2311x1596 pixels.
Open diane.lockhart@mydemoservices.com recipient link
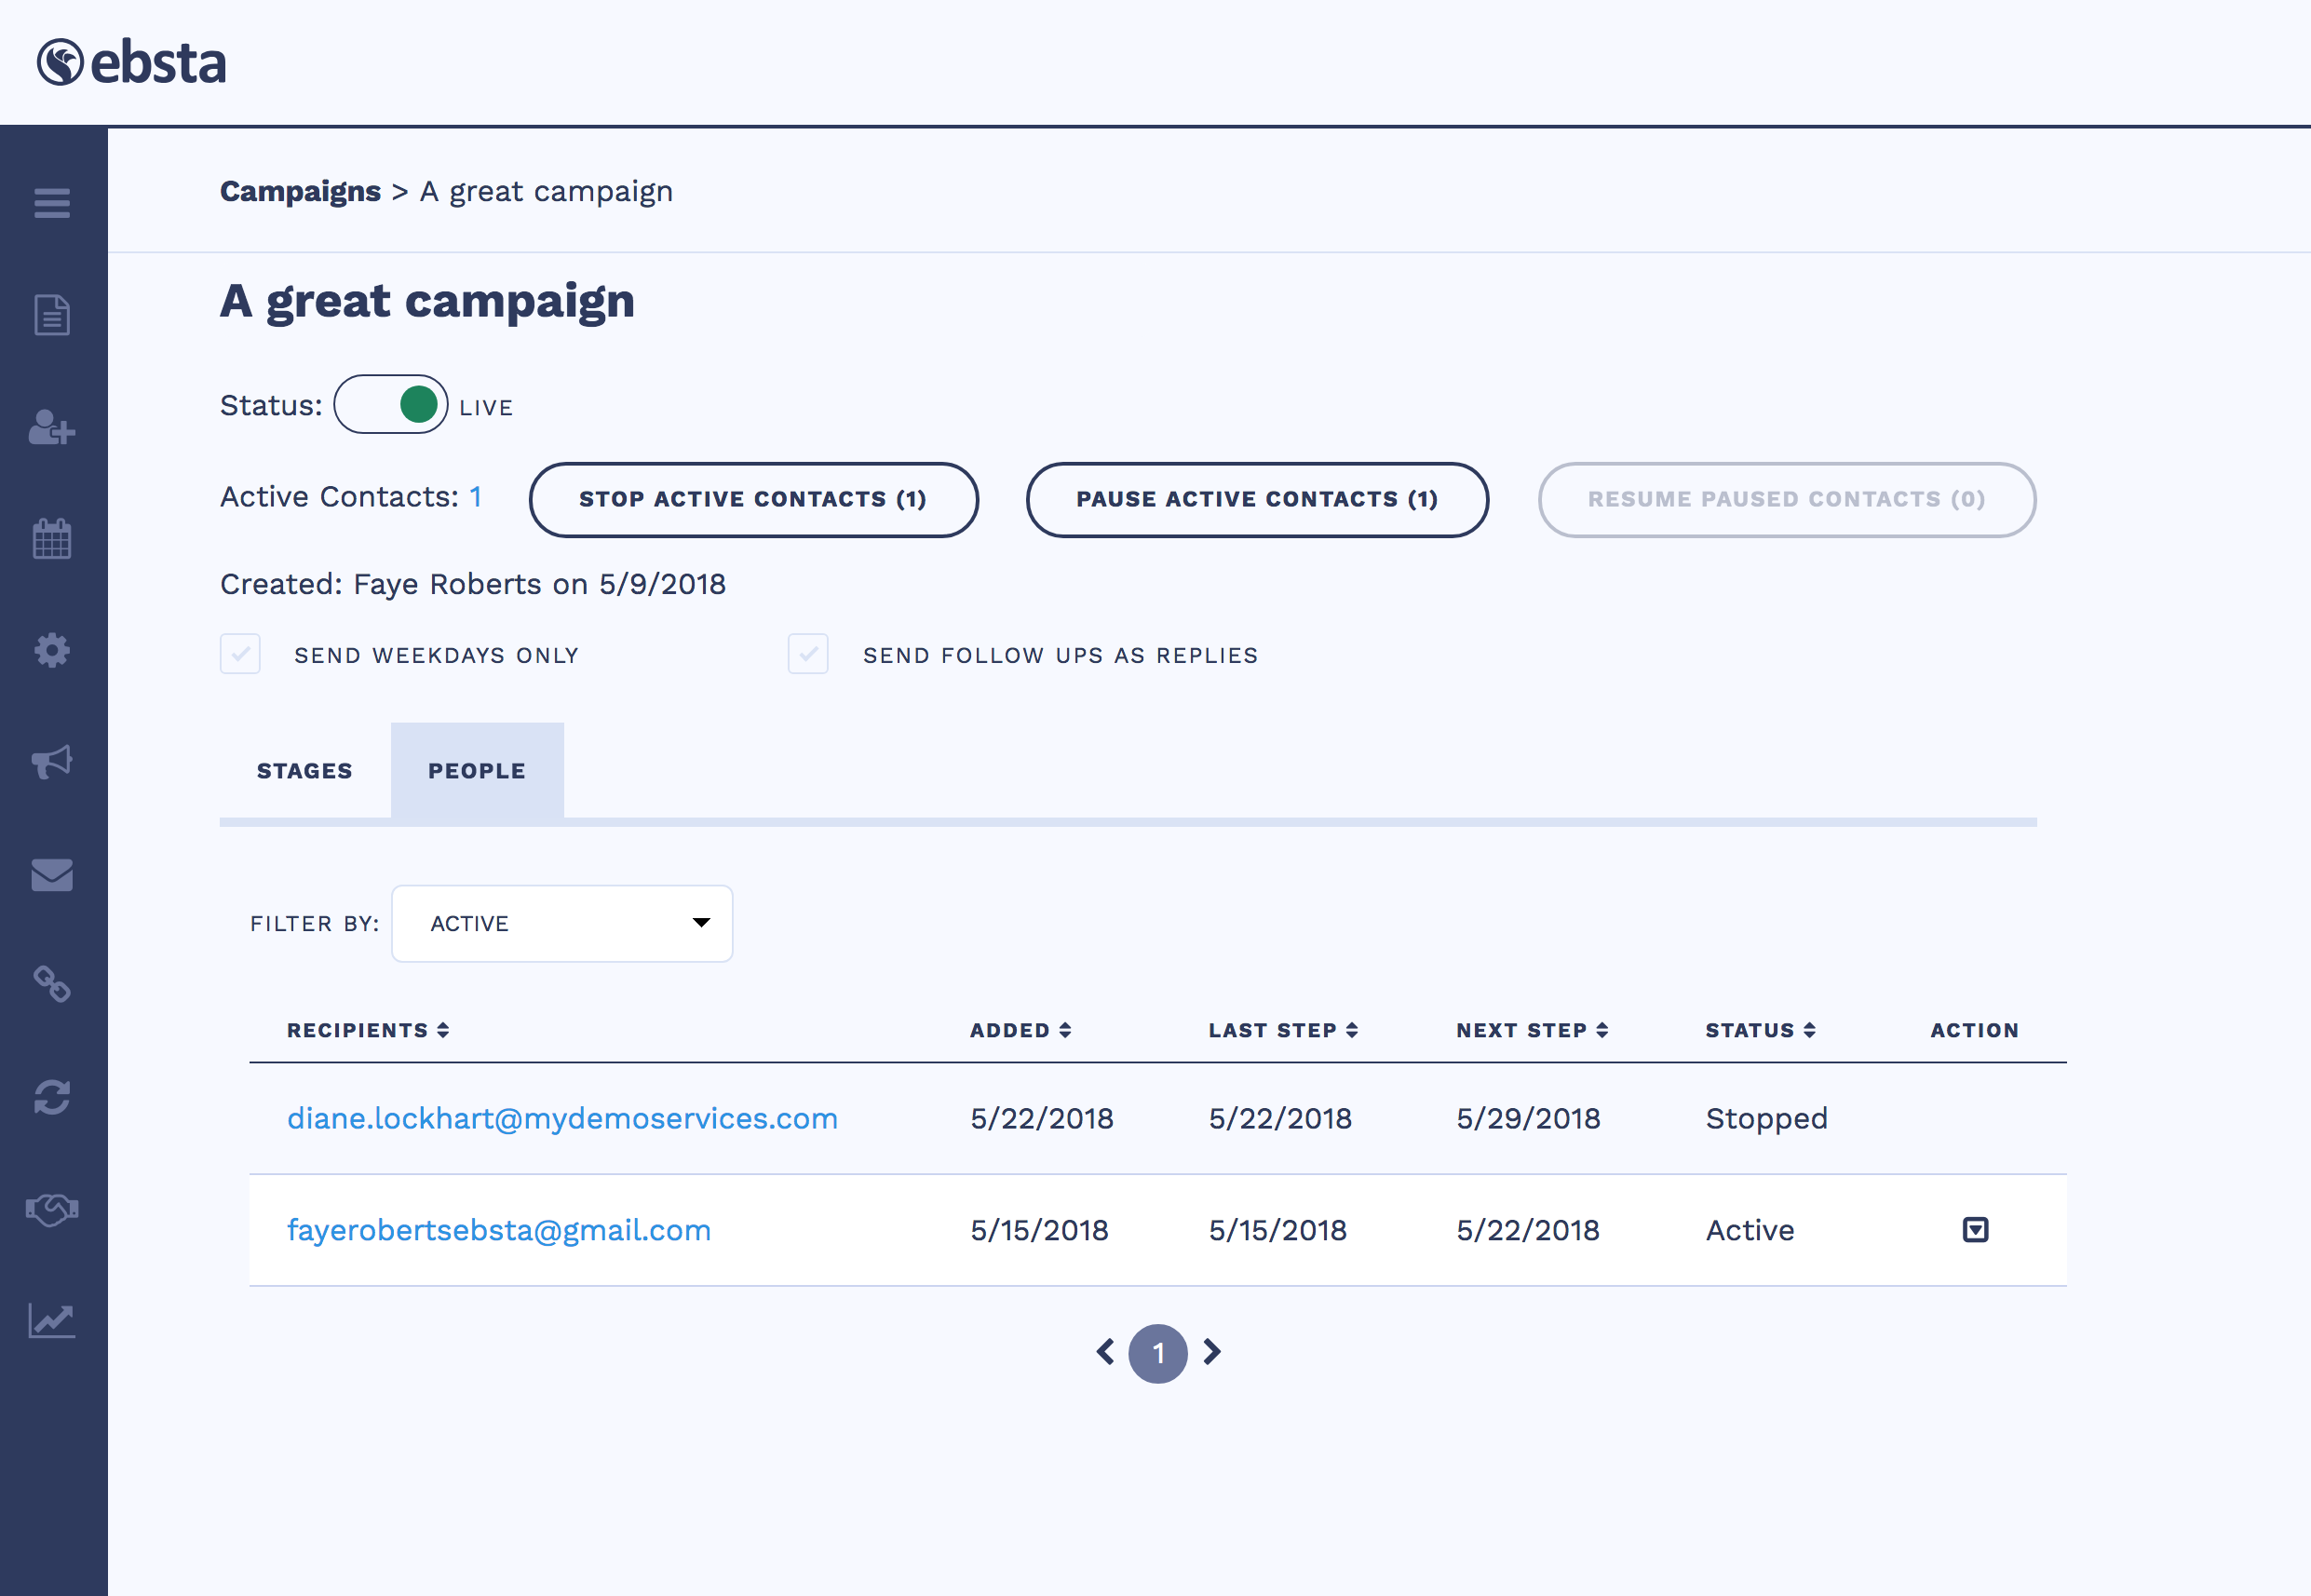[562, 1118]
